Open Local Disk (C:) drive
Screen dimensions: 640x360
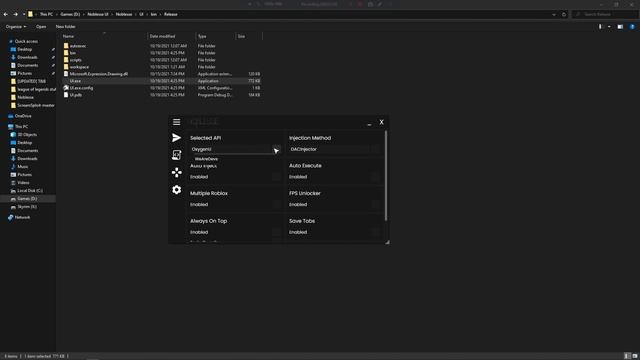[x=29, y=191]
